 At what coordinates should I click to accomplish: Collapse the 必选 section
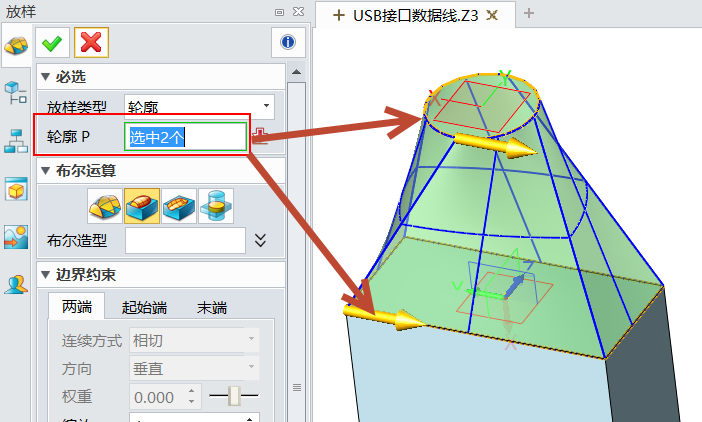tap(45, 76)
